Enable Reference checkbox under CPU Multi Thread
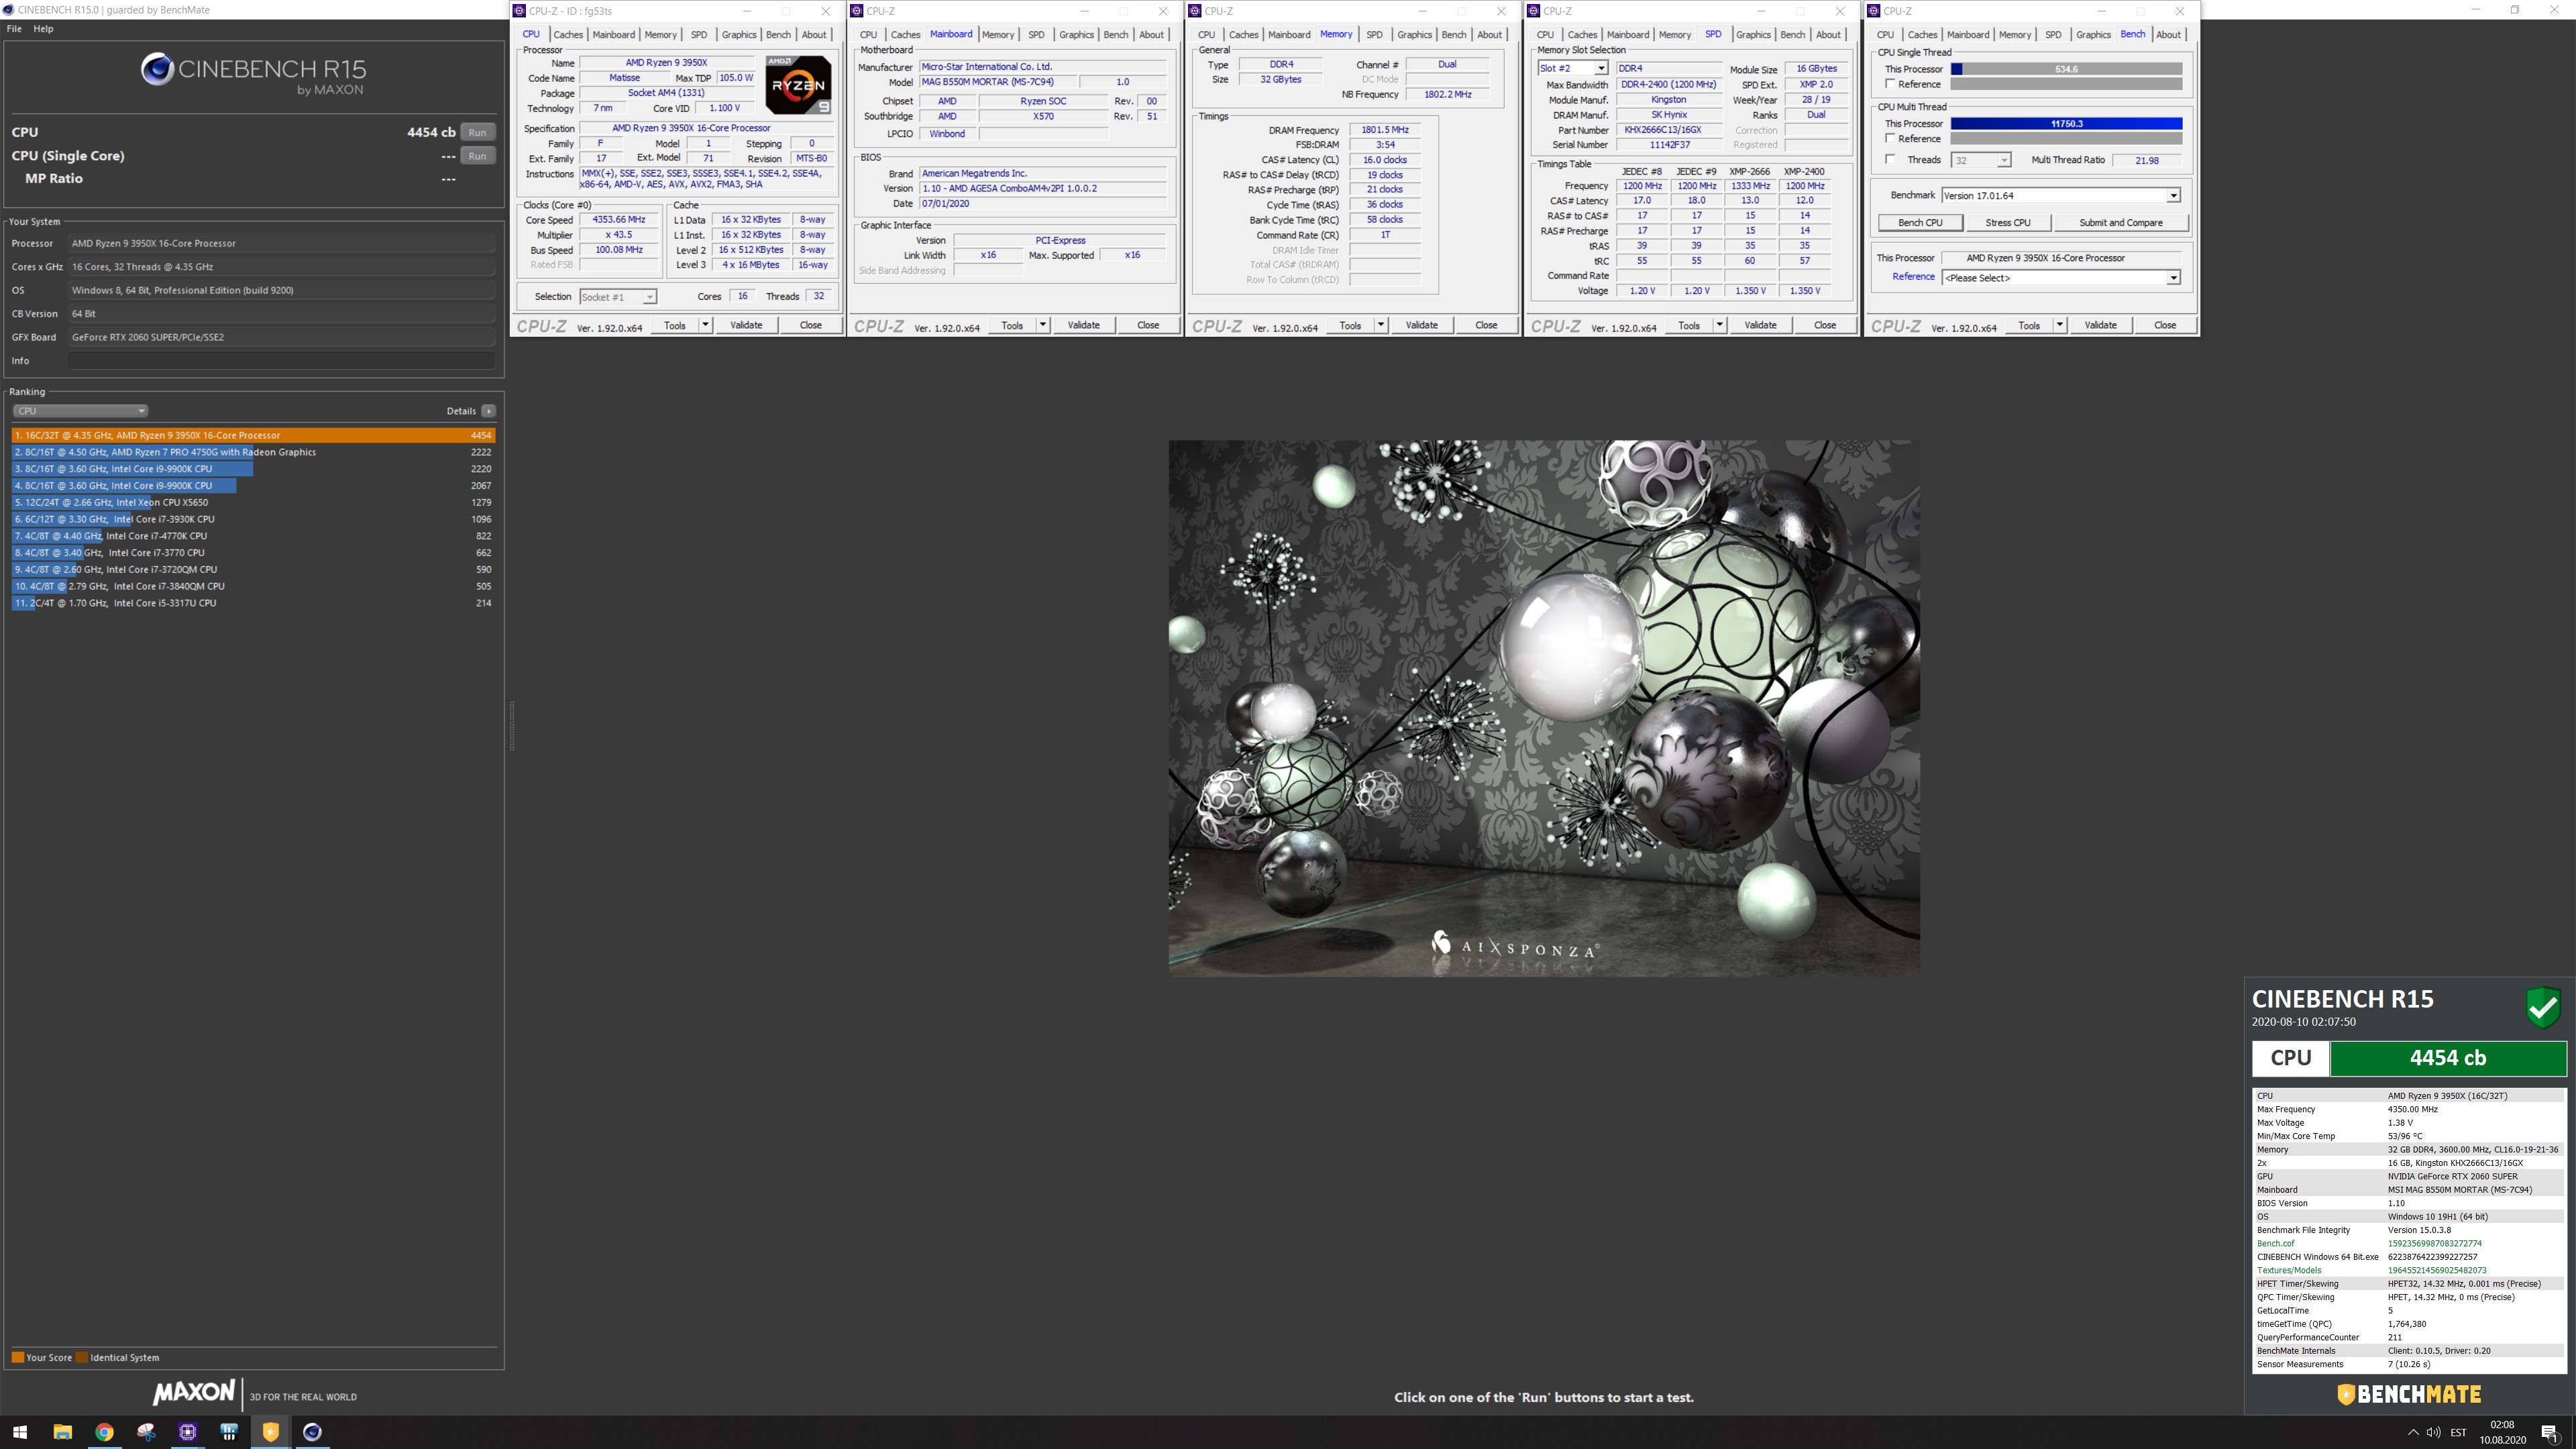 1890,138
